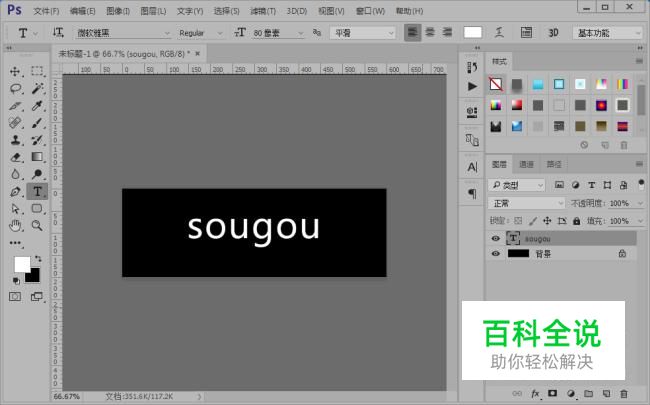Open the layer filter type dropdown
The height and width of the screenshot is (405, 650).
point(517,185)
